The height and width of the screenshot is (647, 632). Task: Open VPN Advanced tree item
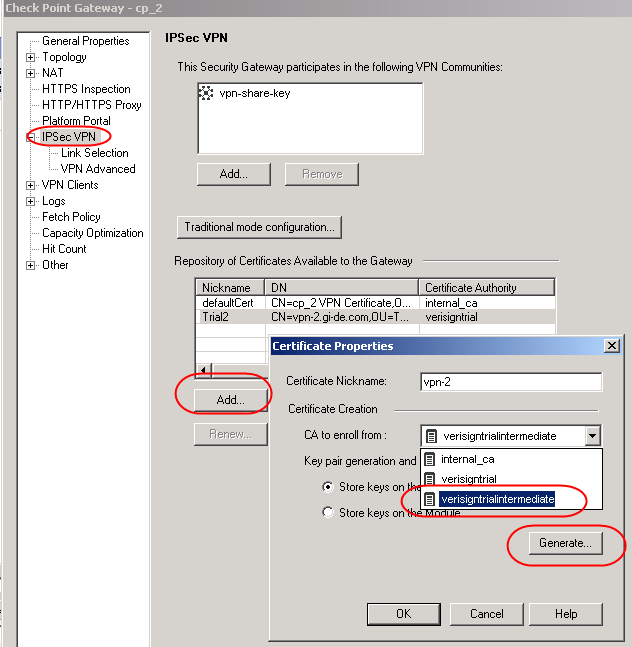[x=98, y=169]
